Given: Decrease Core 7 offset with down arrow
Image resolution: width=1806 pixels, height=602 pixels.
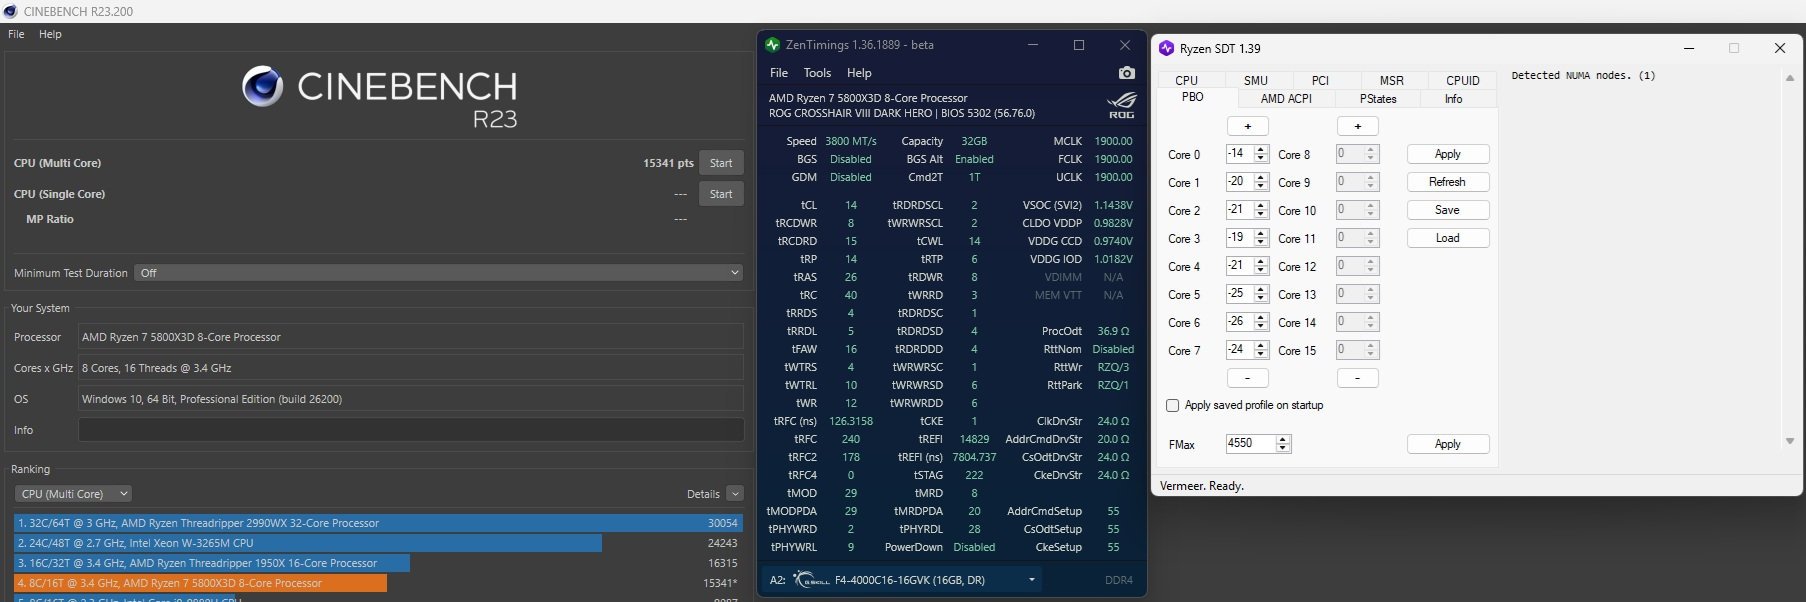Looking at the screenshot, I should pyautogui.click(x=1261, y=355).
